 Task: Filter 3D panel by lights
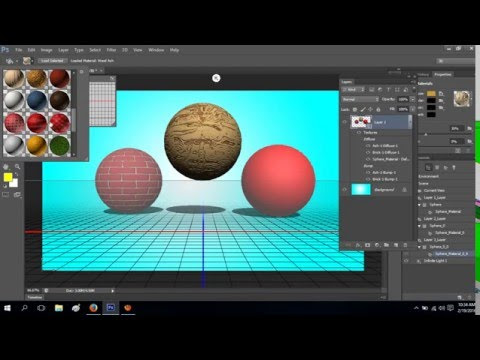click(454, 168)
